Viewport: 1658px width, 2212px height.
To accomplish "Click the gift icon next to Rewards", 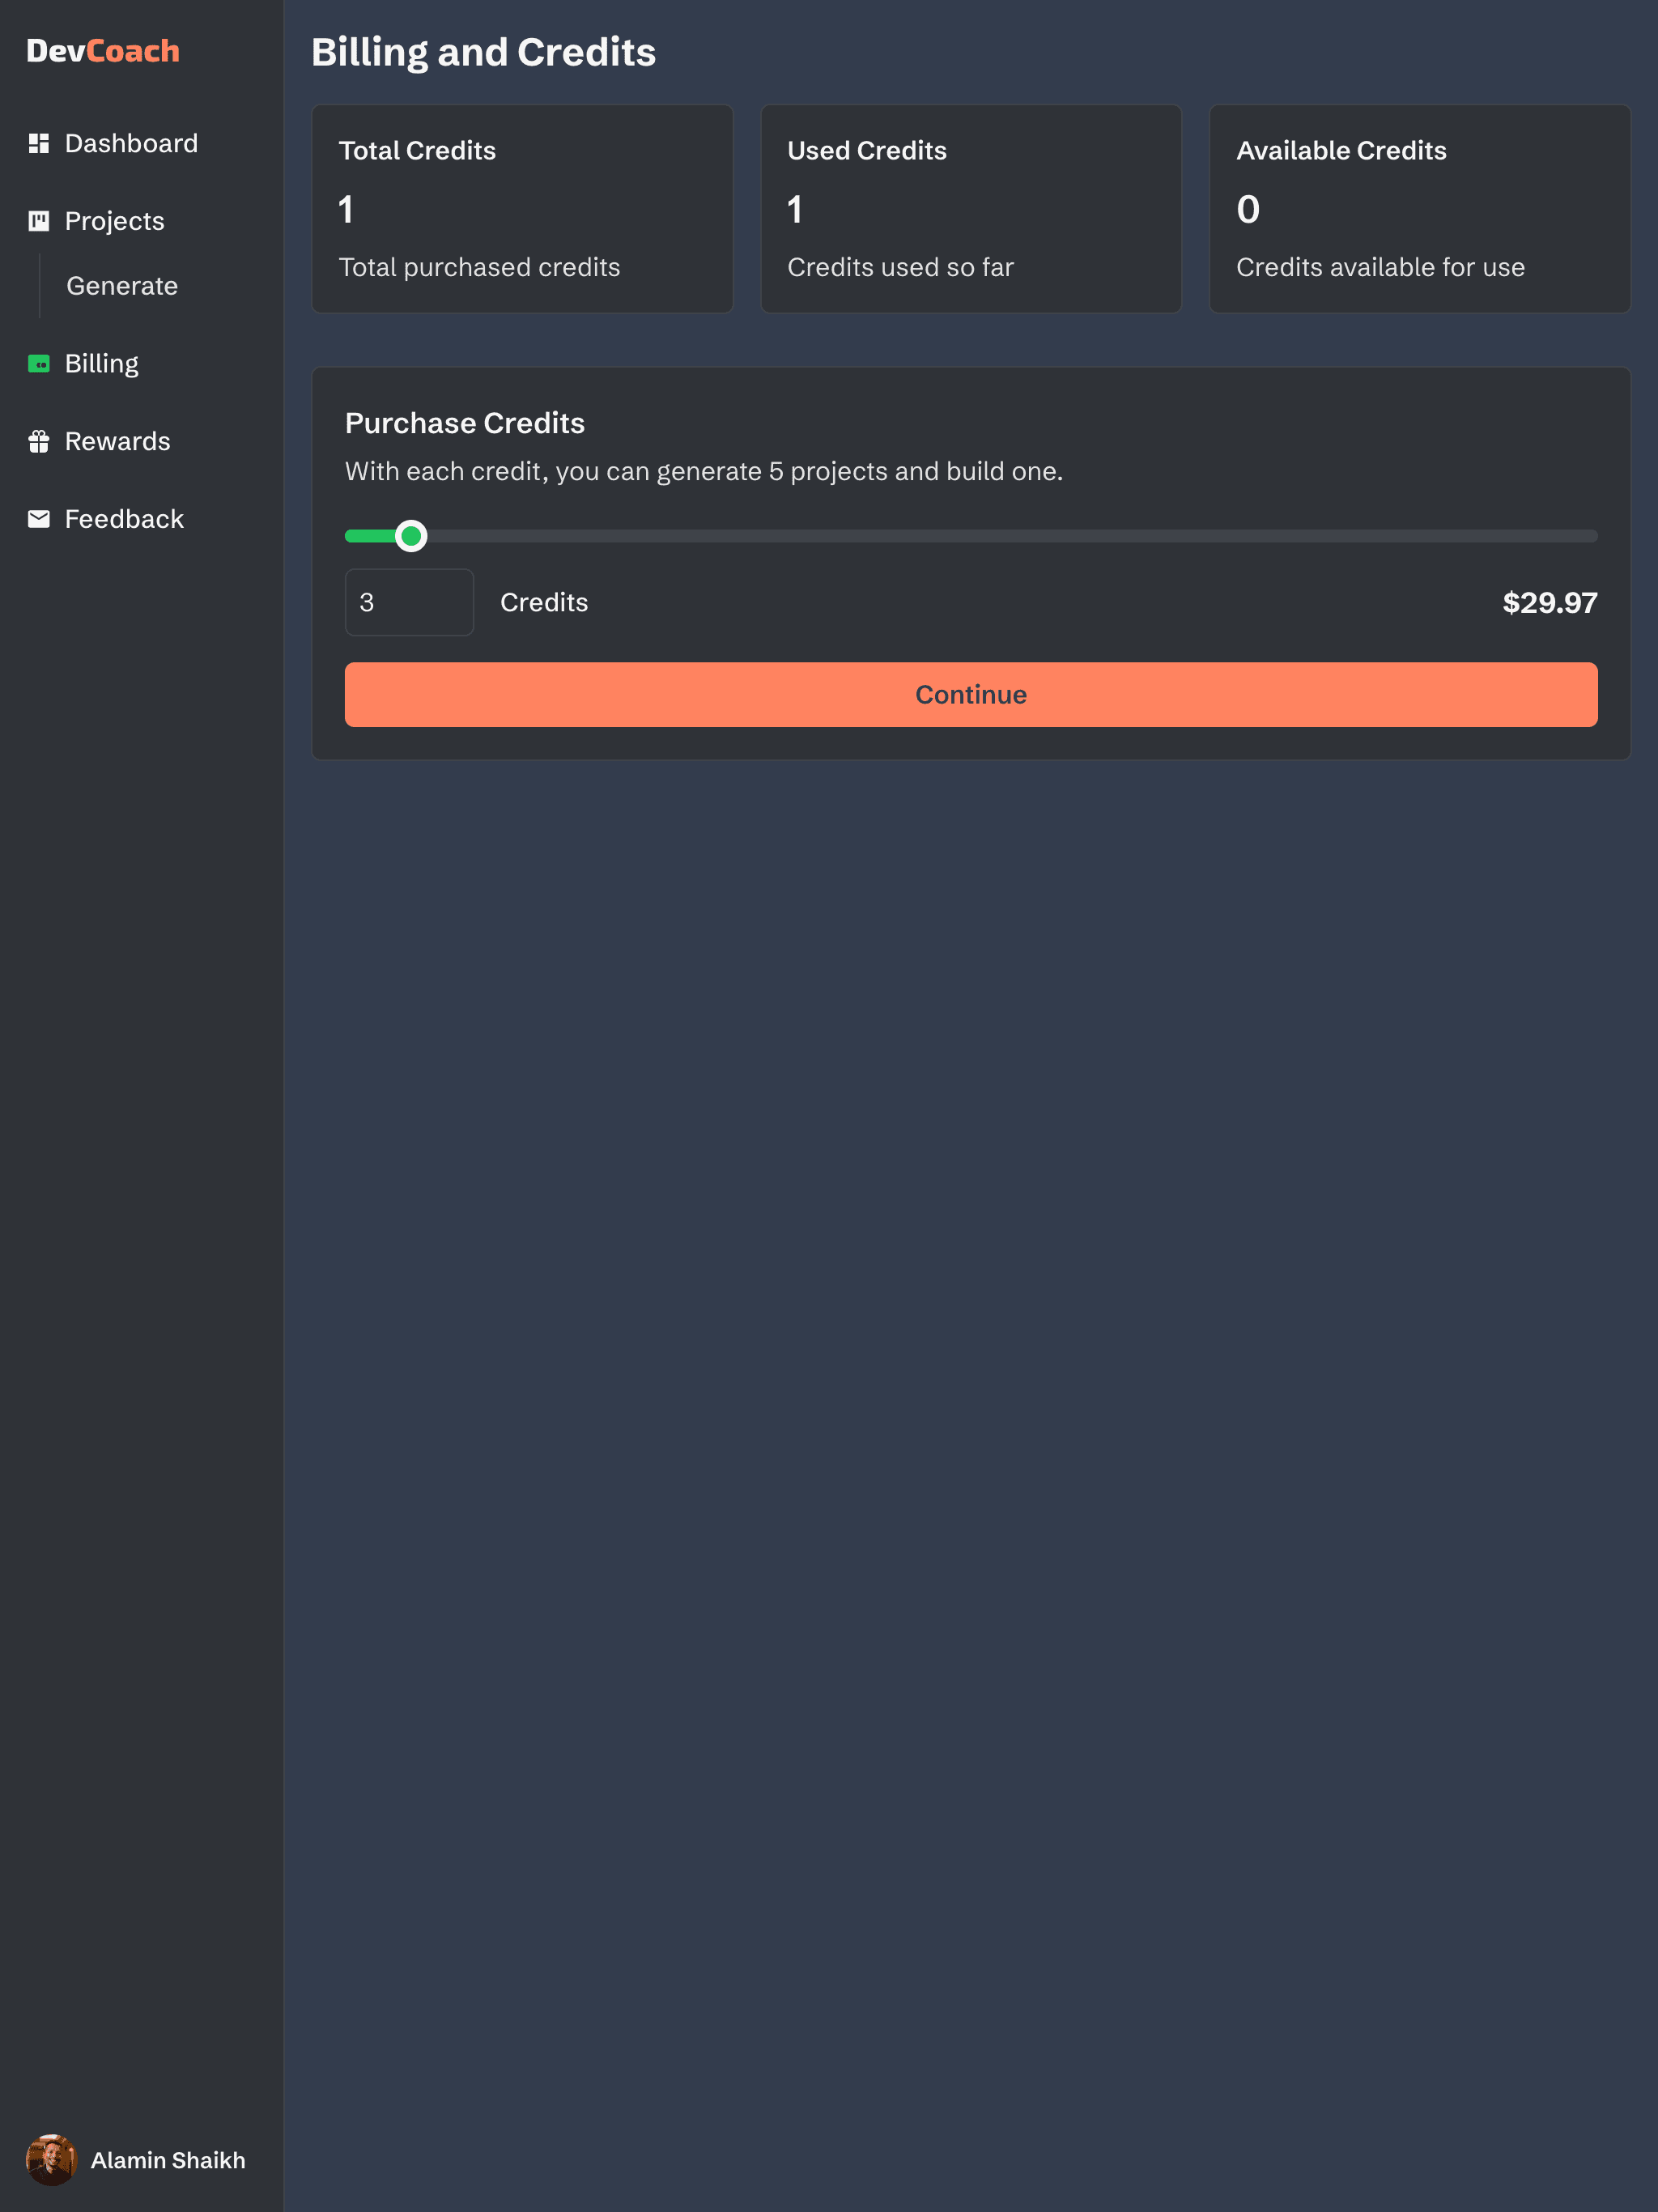I will pos(39,440).
